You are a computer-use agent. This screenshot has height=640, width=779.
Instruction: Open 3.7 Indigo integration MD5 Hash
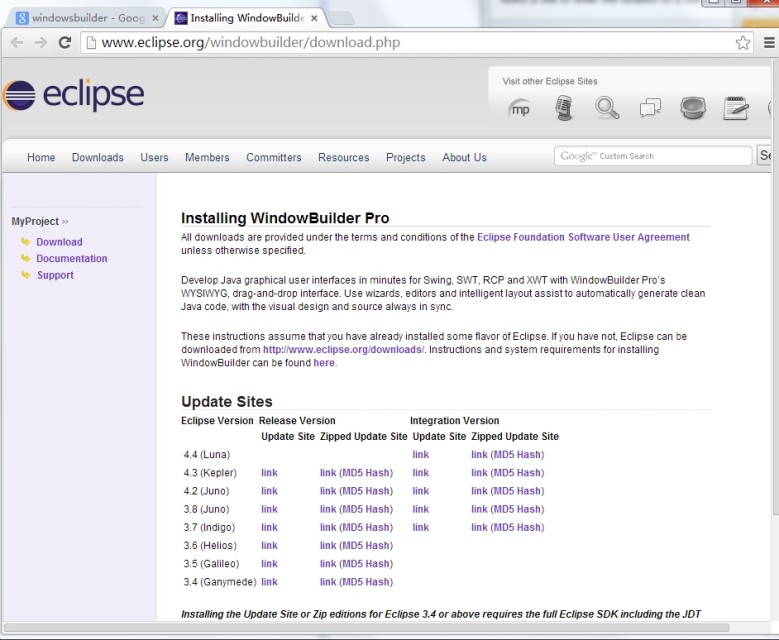517,527
